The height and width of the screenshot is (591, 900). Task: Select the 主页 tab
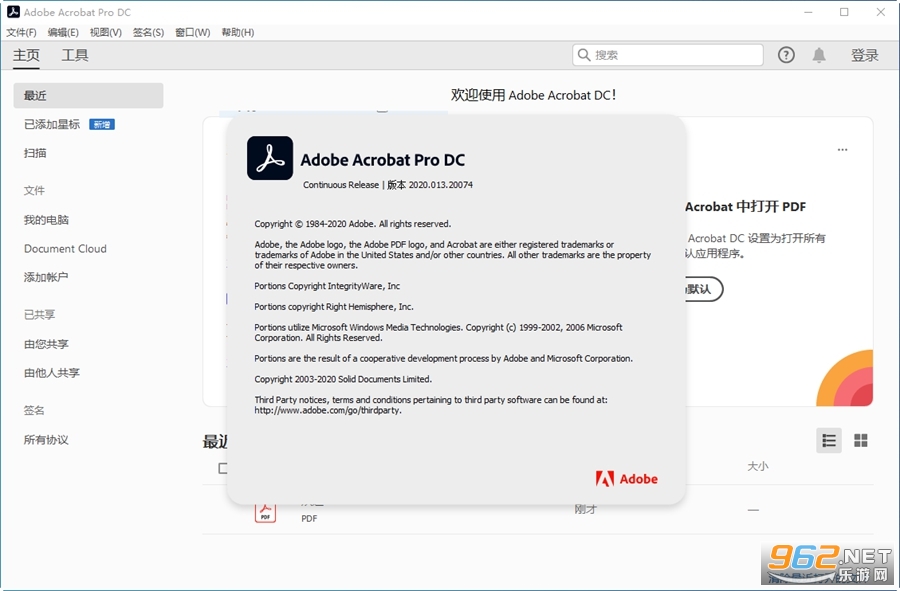point(26,55)
